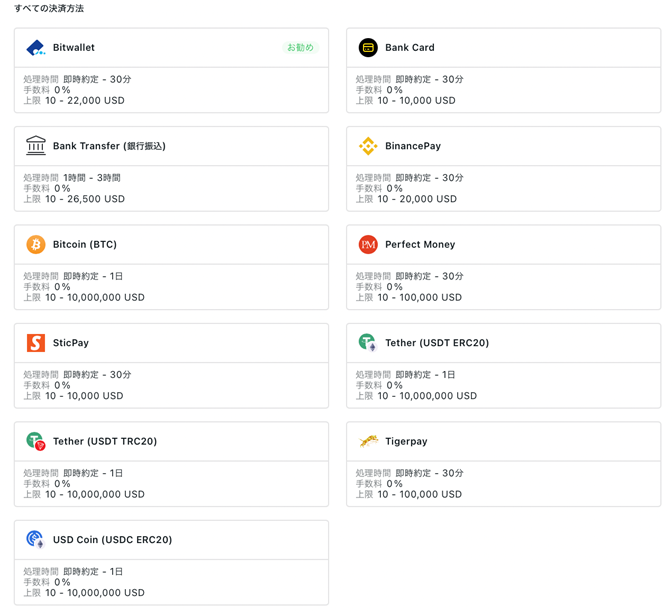This screenshot has height=614, width=672.
Task: Click the Bank Transfer building icon
Action: click(36, 146)
